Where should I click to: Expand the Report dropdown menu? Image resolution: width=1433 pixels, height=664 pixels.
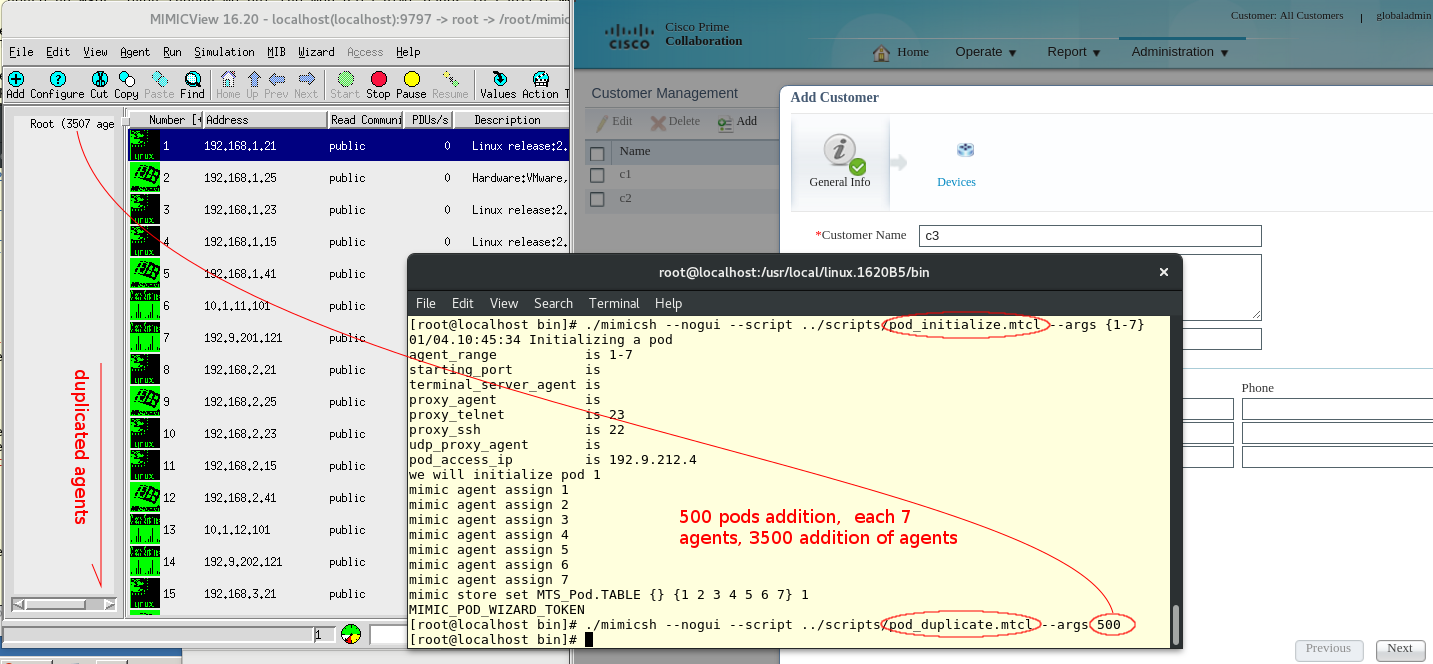coord(1074,52)
